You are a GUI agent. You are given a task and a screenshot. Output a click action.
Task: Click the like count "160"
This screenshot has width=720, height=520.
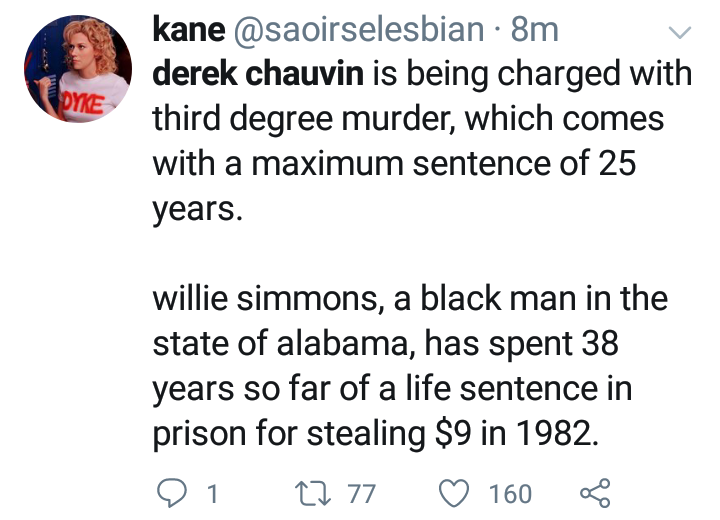tap(510, 493)
